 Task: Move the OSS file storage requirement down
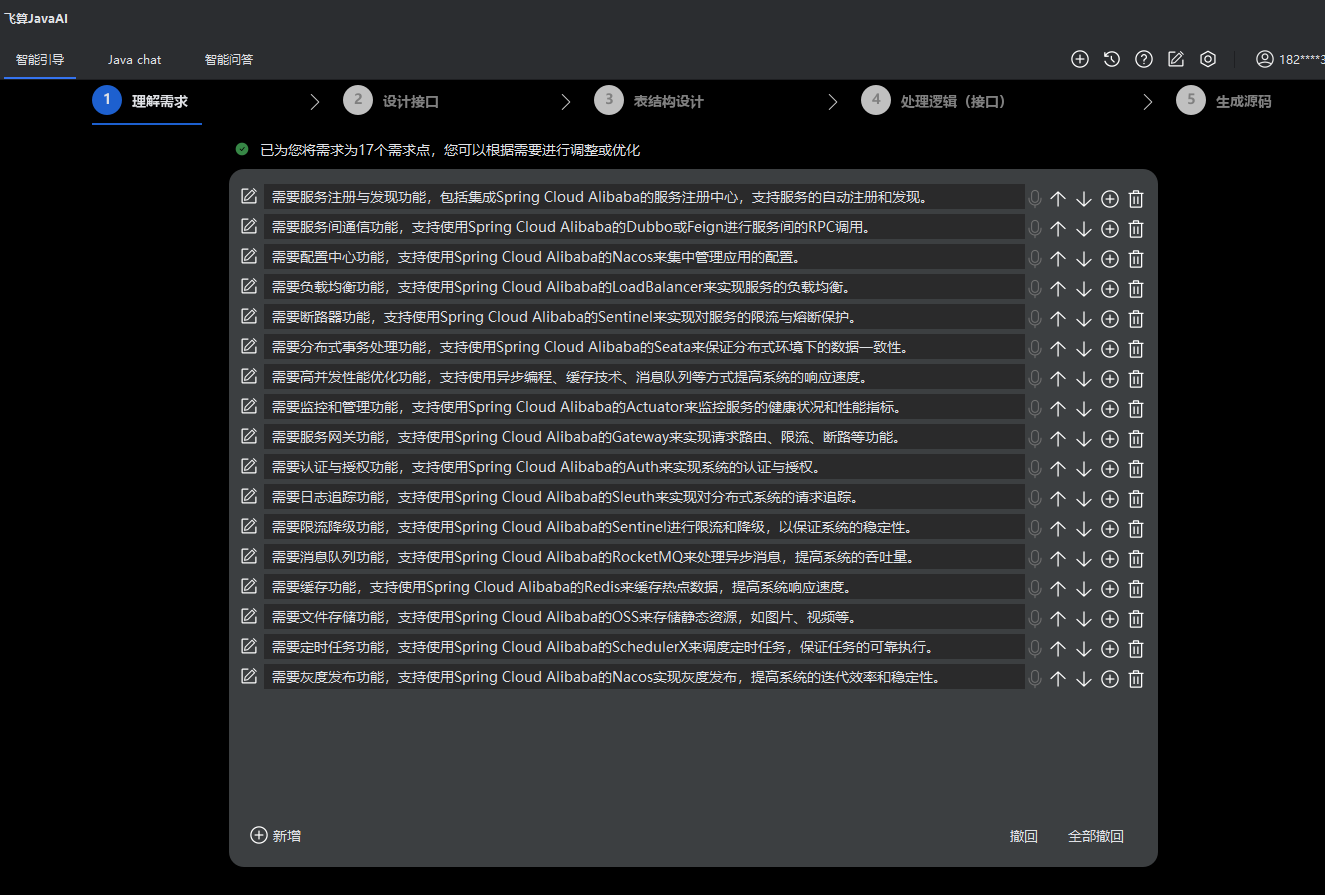[x=1083, y=619]
